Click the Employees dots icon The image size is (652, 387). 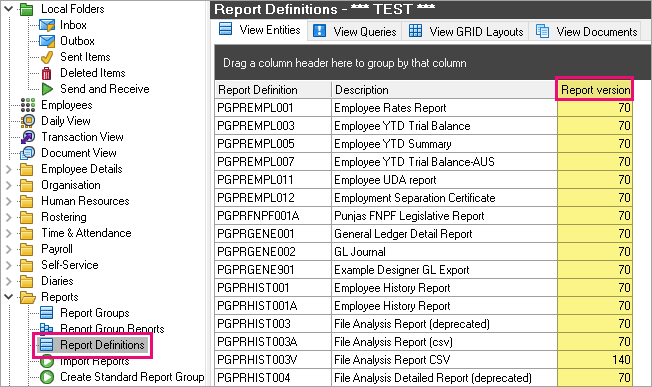pos(27,105)
